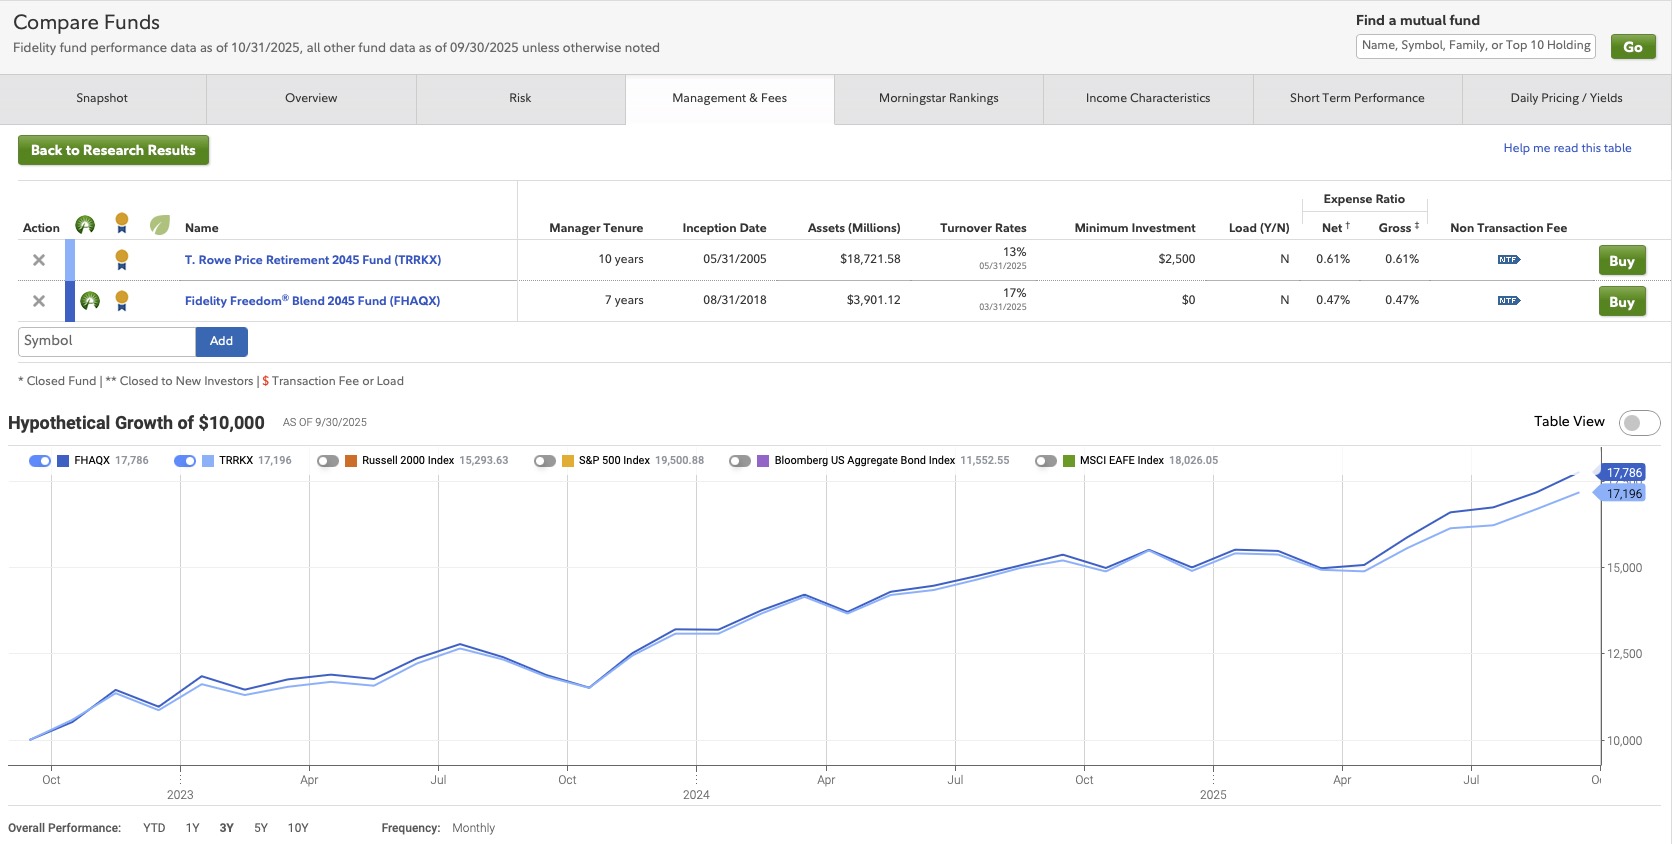
Task: Open the Help me read this table link
Action: [x=1567, y=148]
